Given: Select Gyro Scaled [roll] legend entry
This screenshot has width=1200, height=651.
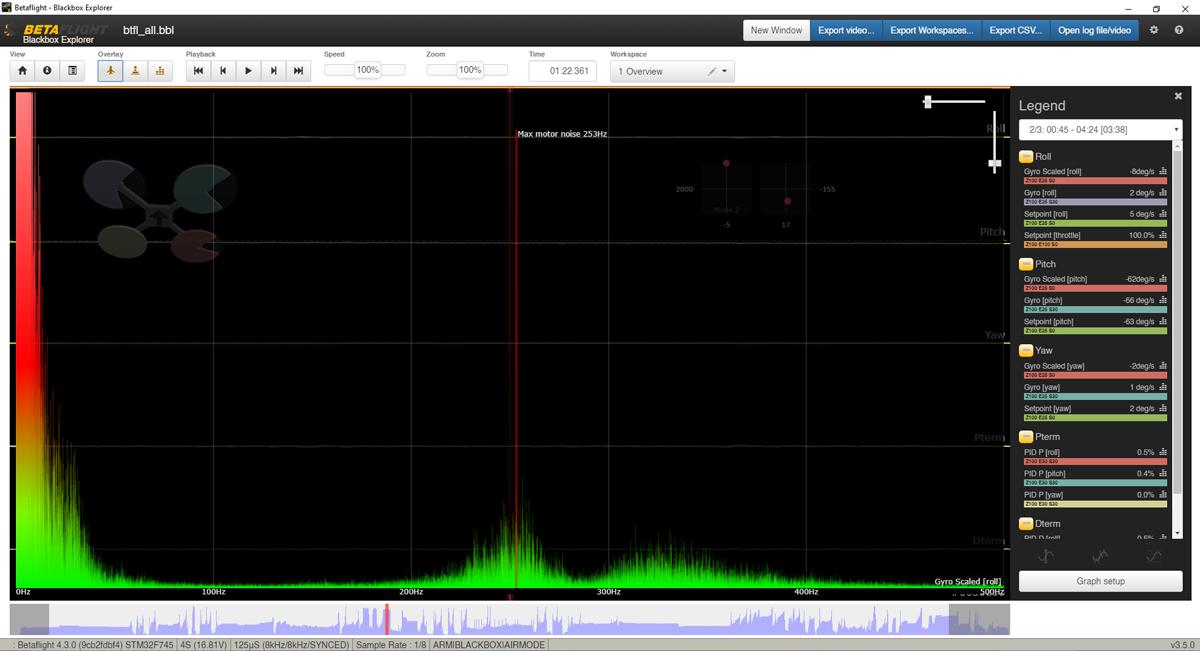Looking at the screenshot, I should tap(1052, 171).
